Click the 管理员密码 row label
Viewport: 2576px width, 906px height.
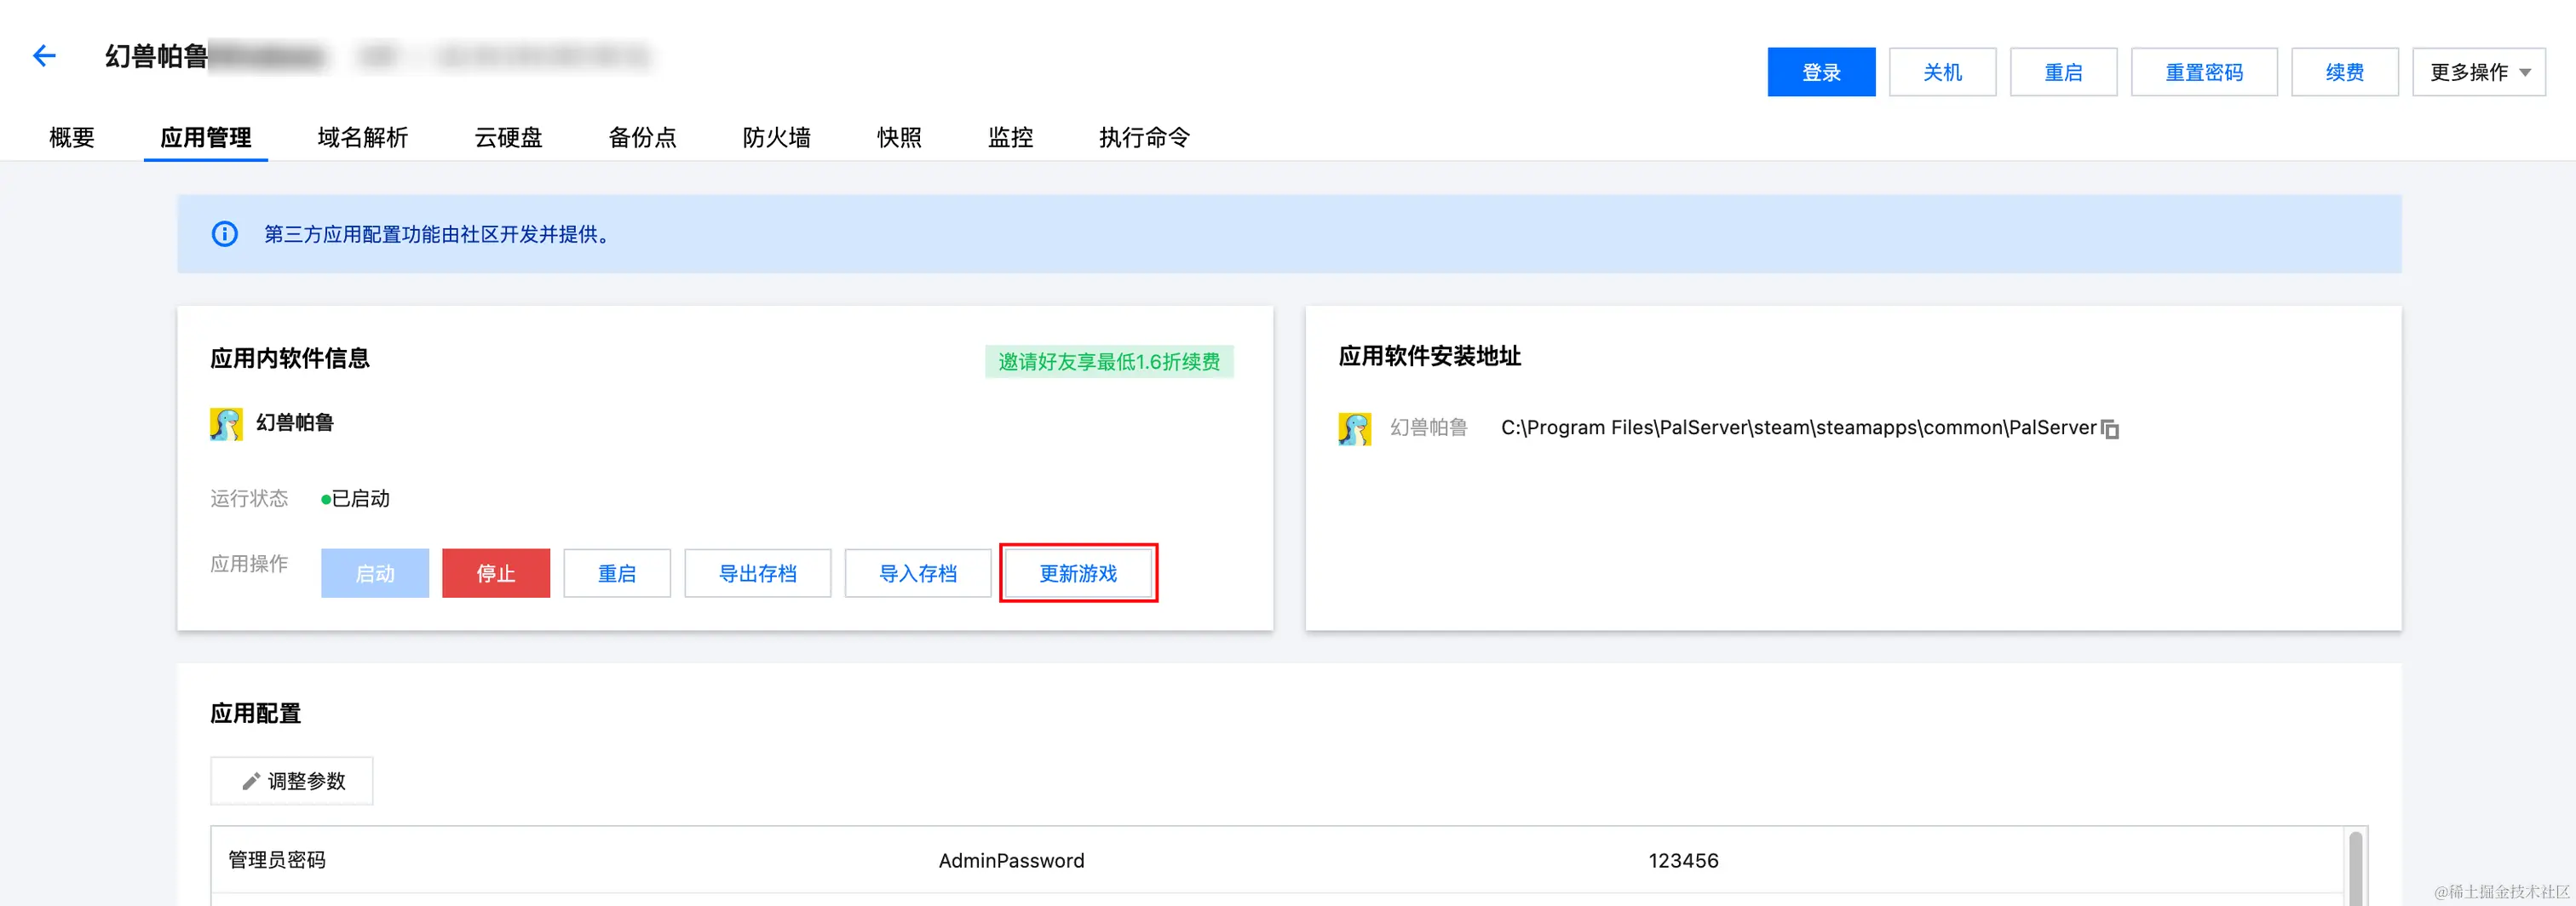click(x=277, y=861)
